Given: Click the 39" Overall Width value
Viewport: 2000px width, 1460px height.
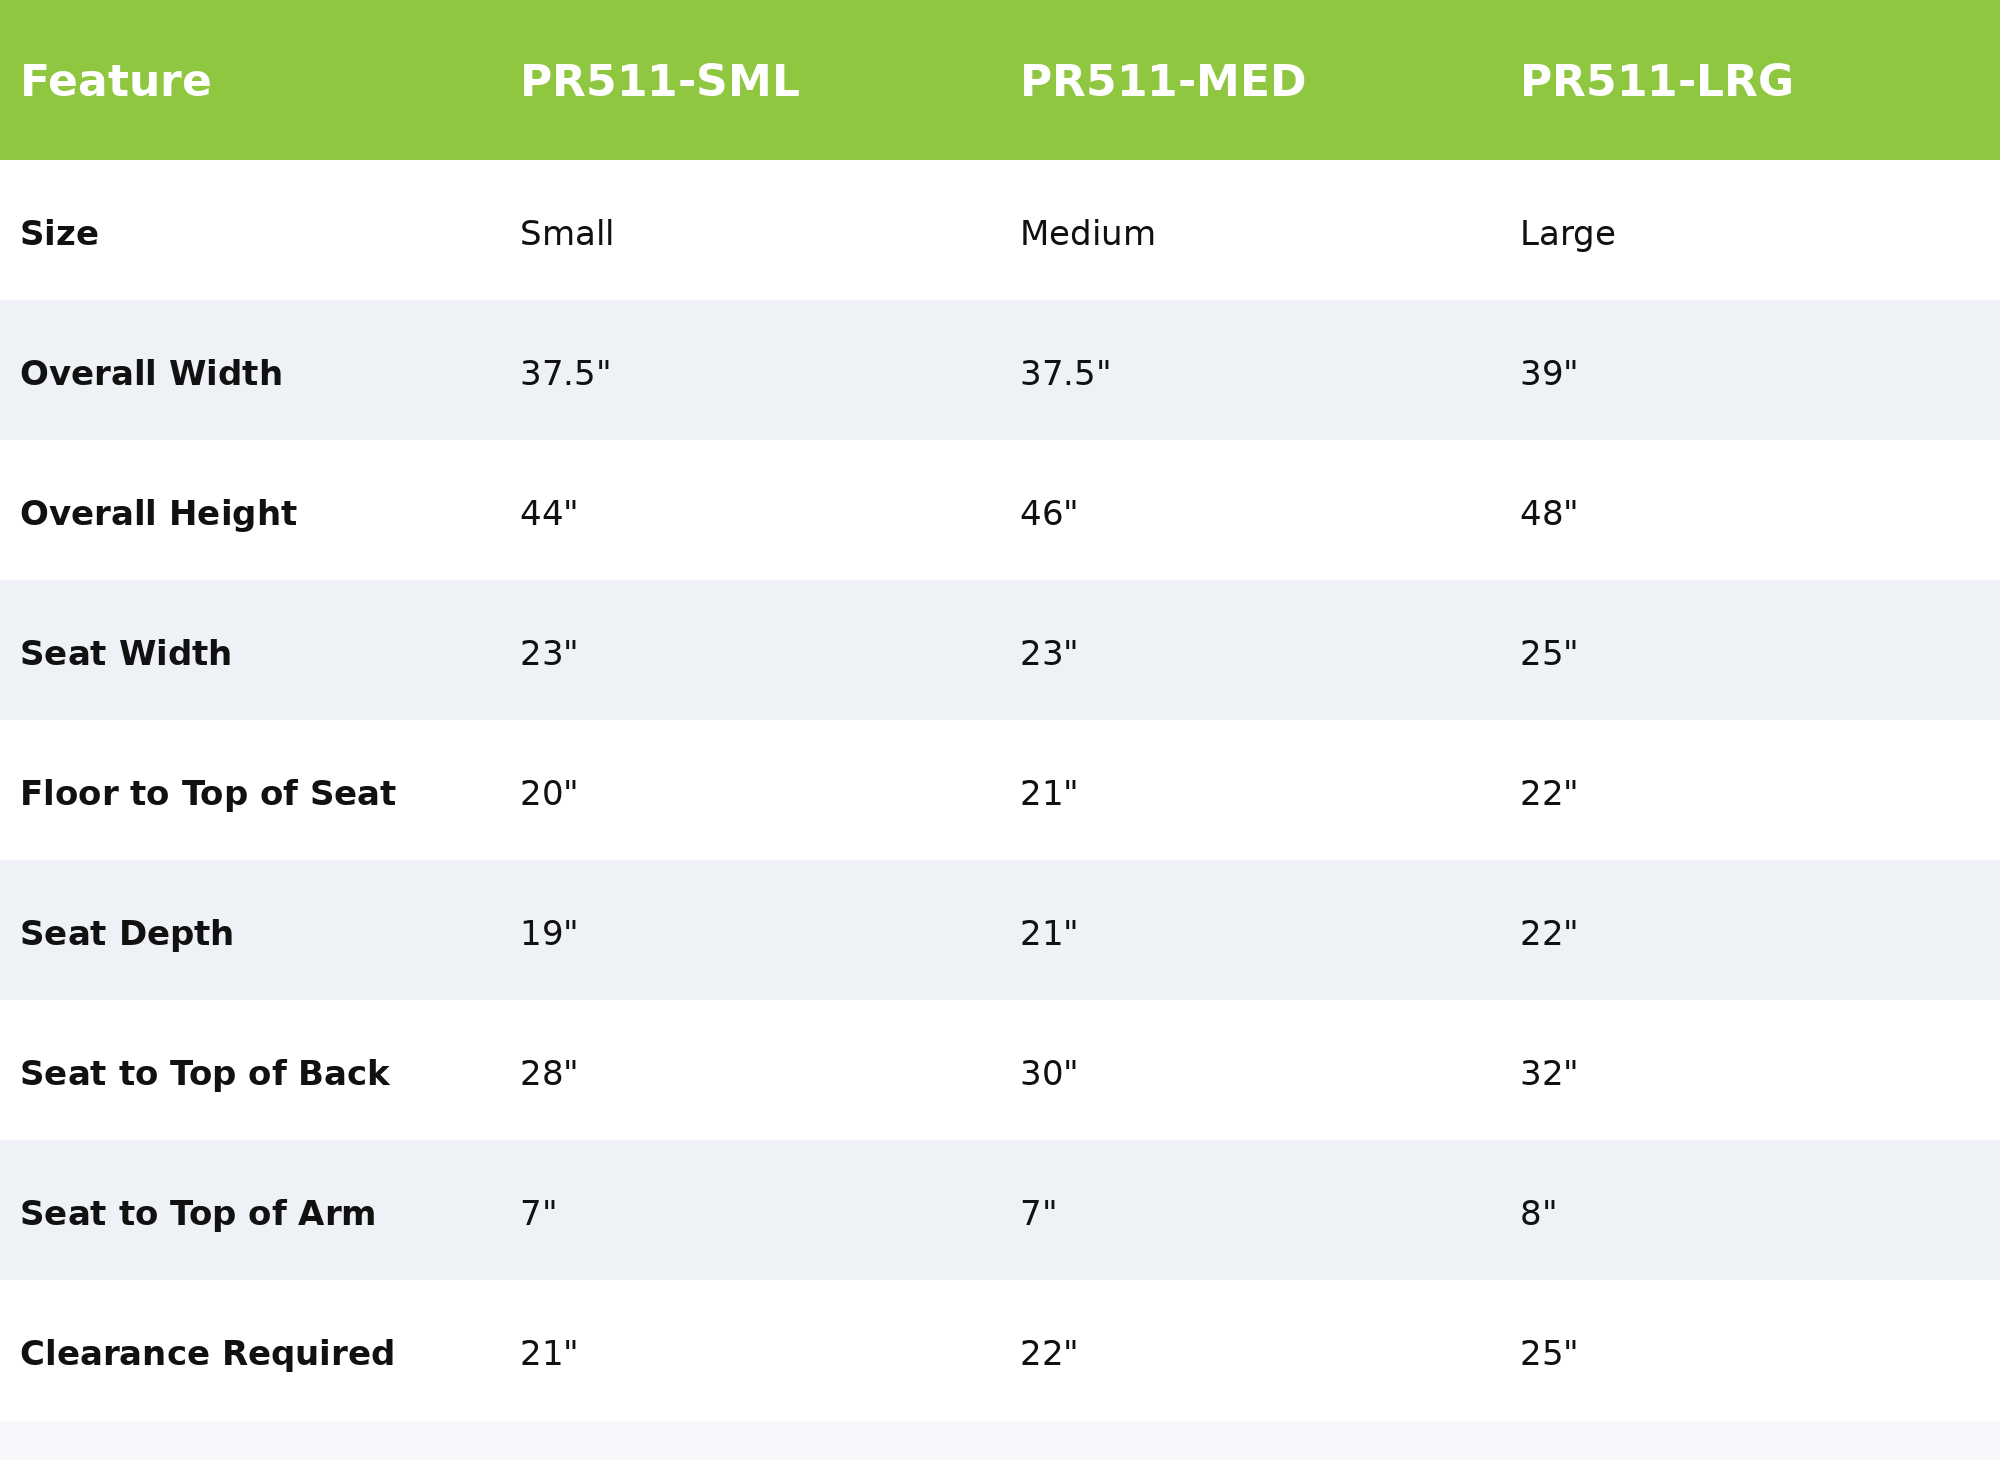Looking at the screenshot, I should (x=1548, y=374).
